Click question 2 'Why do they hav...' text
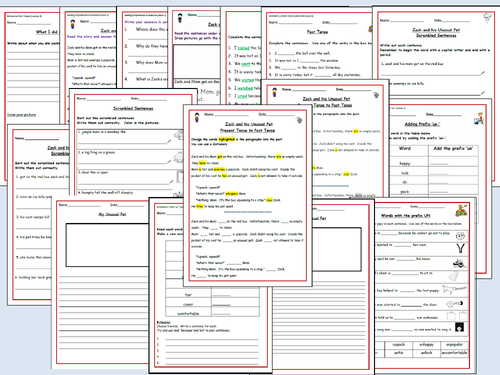 point(151,46)
